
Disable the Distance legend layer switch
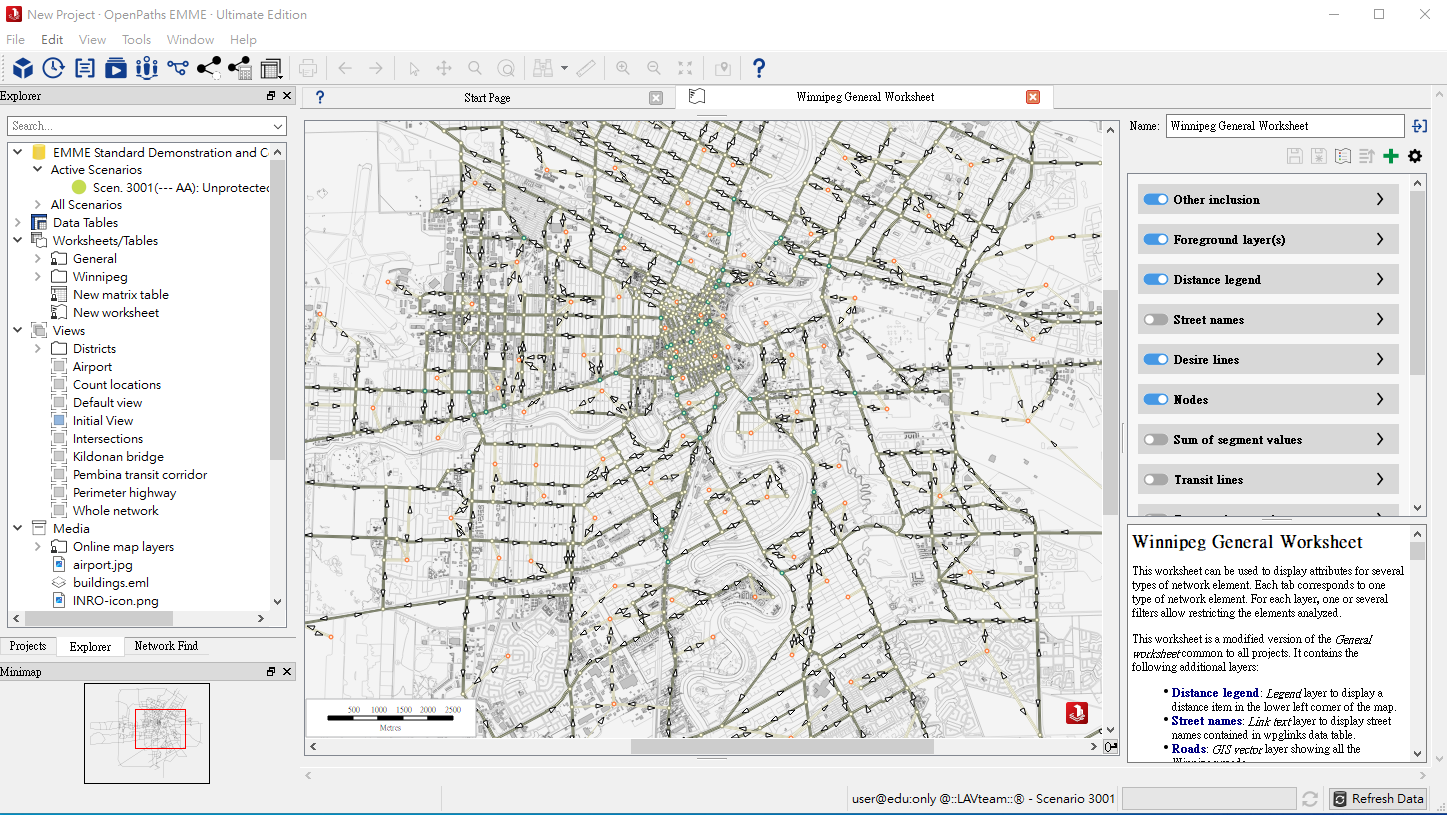point(1156,279)
